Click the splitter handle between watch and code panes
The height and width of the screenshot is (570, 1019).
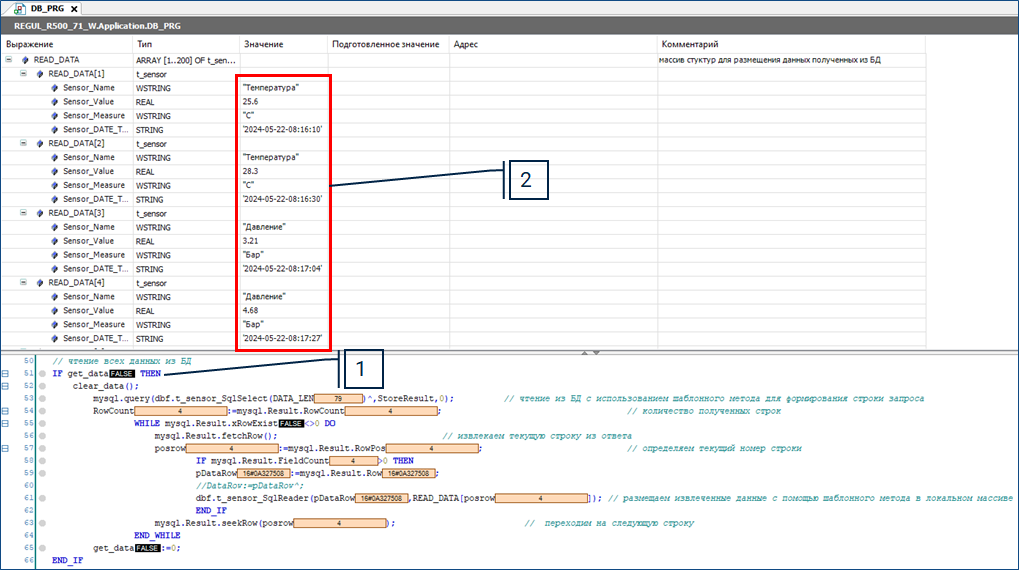coord(591,352)
